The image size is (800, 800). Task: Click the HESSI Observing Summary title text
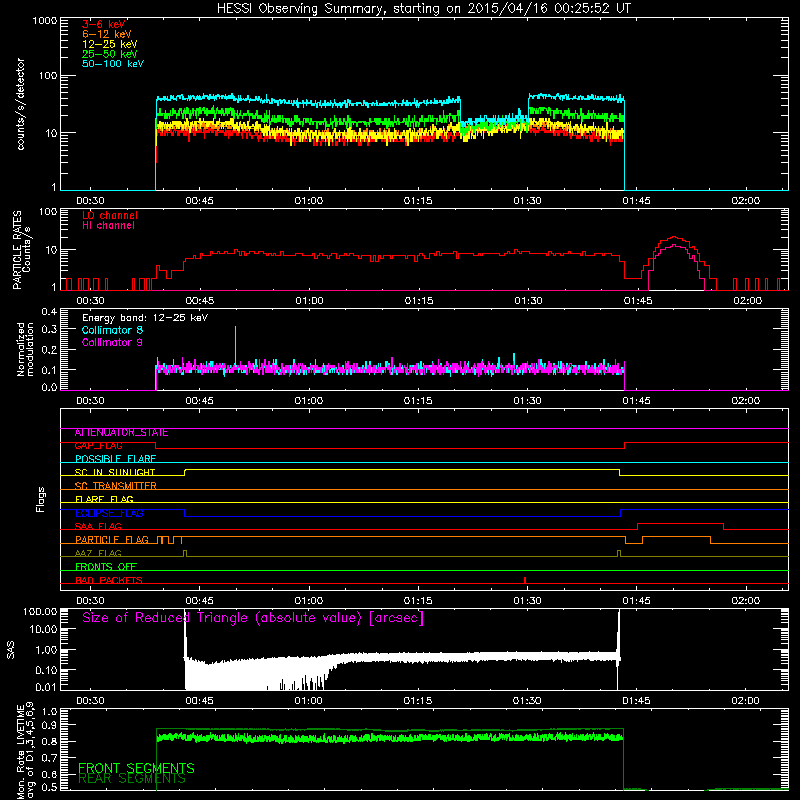[x=423, y=9]
